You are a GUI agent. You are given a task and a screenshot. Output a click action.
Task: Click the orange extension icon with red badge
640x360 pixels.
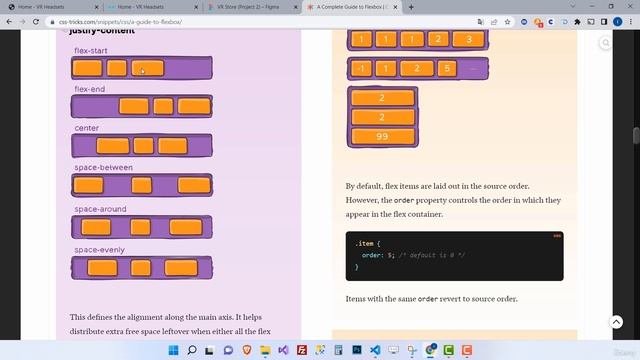pyautogui.click(x=538, y=22)
